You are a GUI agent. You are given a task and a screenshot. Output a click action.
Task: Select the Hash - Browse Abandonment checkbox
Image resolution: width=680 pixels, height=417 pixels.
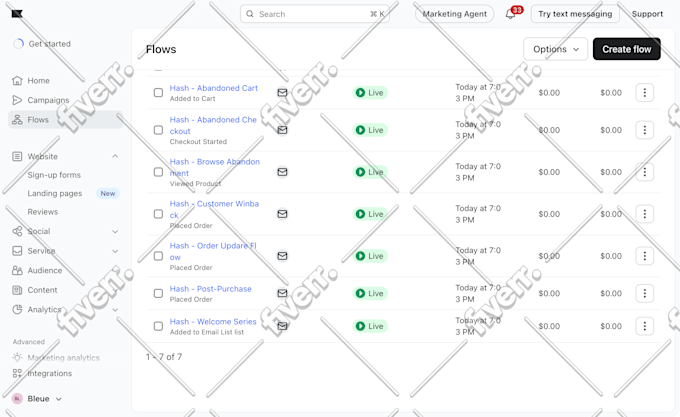(x=158, y=172)
